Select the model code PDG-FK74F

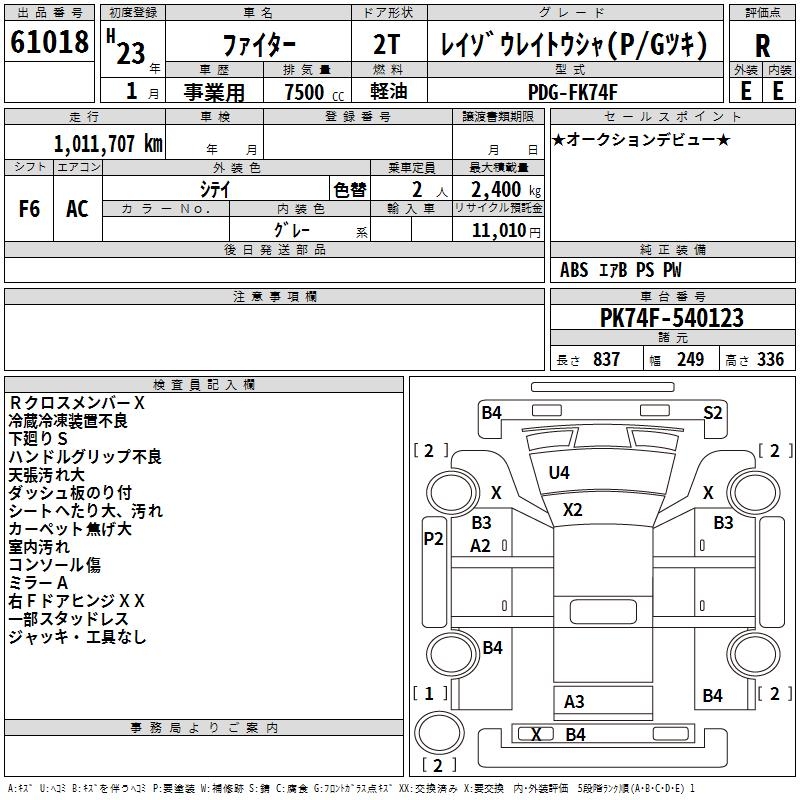(x=572, y=92)
